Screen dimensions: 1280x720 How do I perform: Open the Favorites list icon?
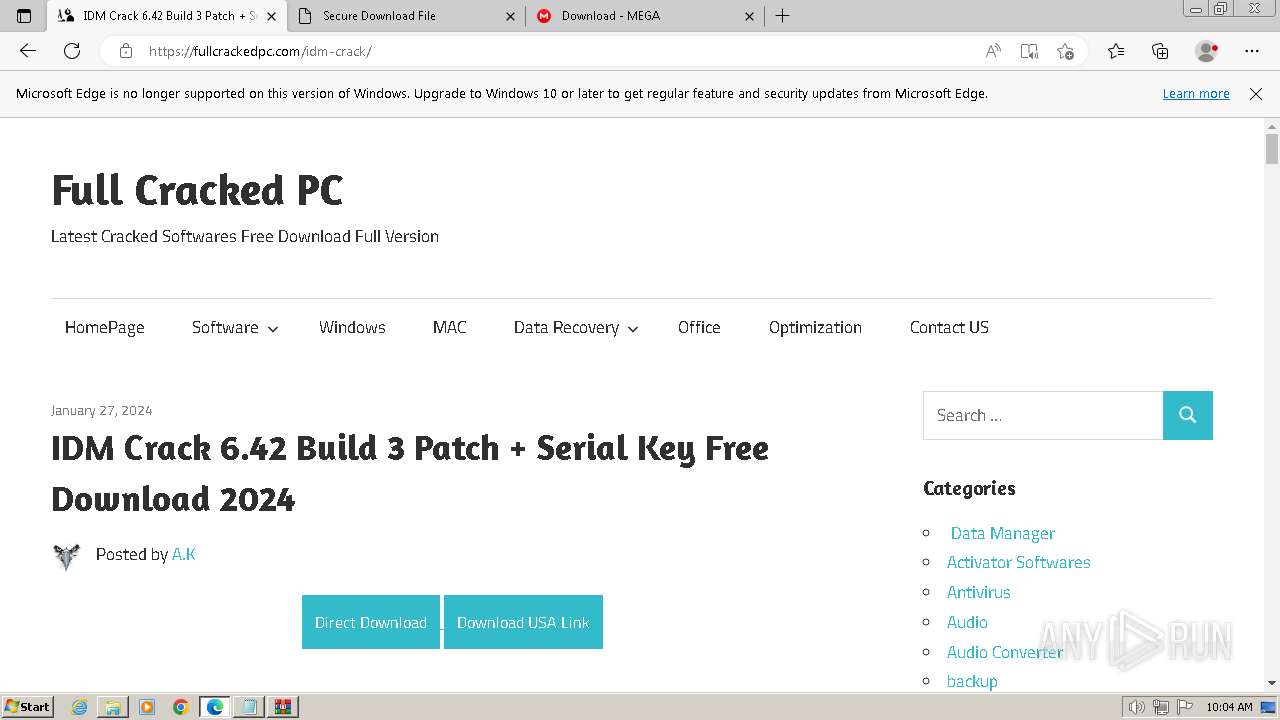(x=1116, y=51)
